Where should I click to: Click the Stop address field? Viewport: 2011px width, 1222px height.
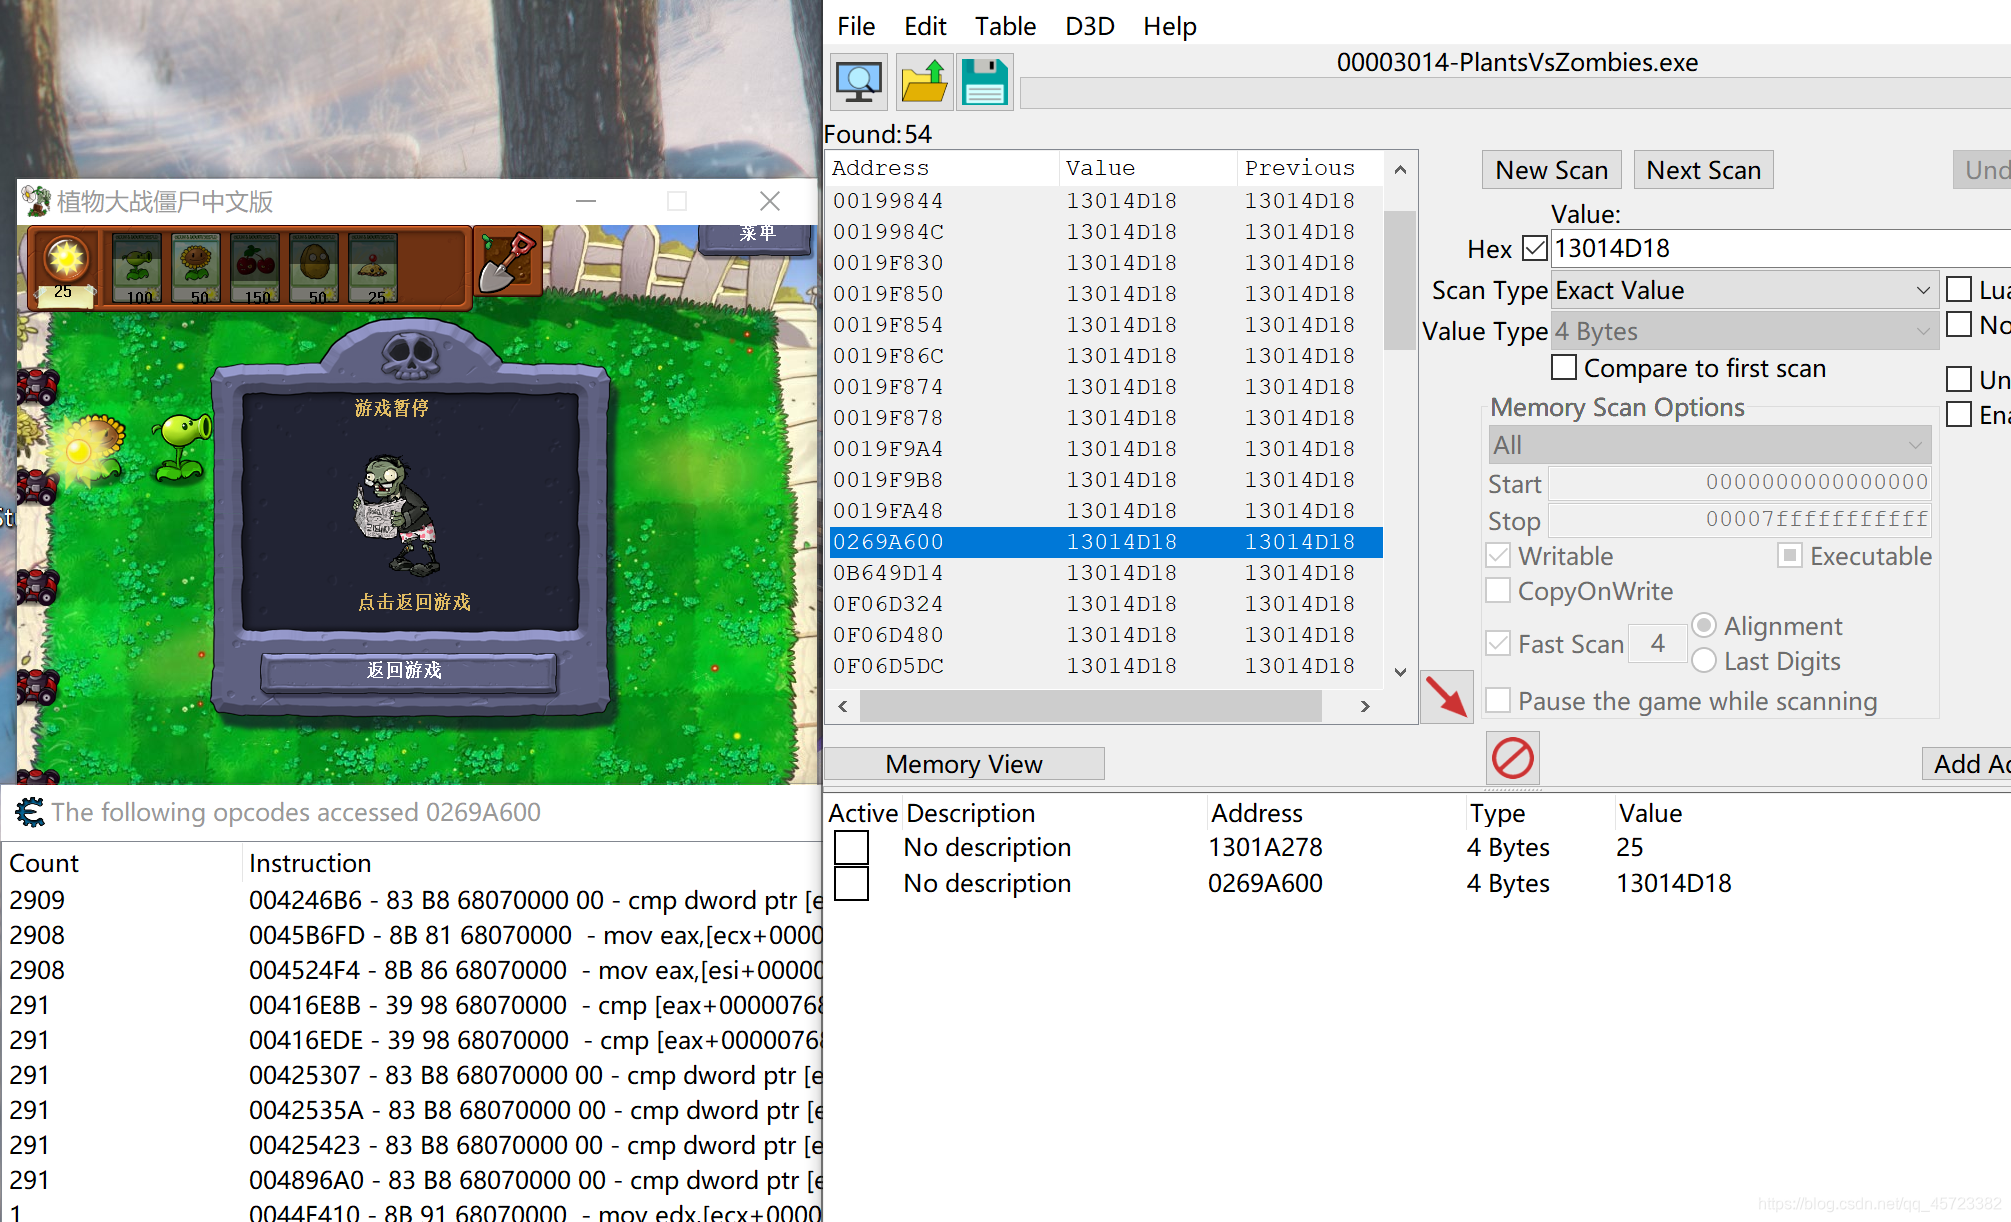coord(1739,520)
